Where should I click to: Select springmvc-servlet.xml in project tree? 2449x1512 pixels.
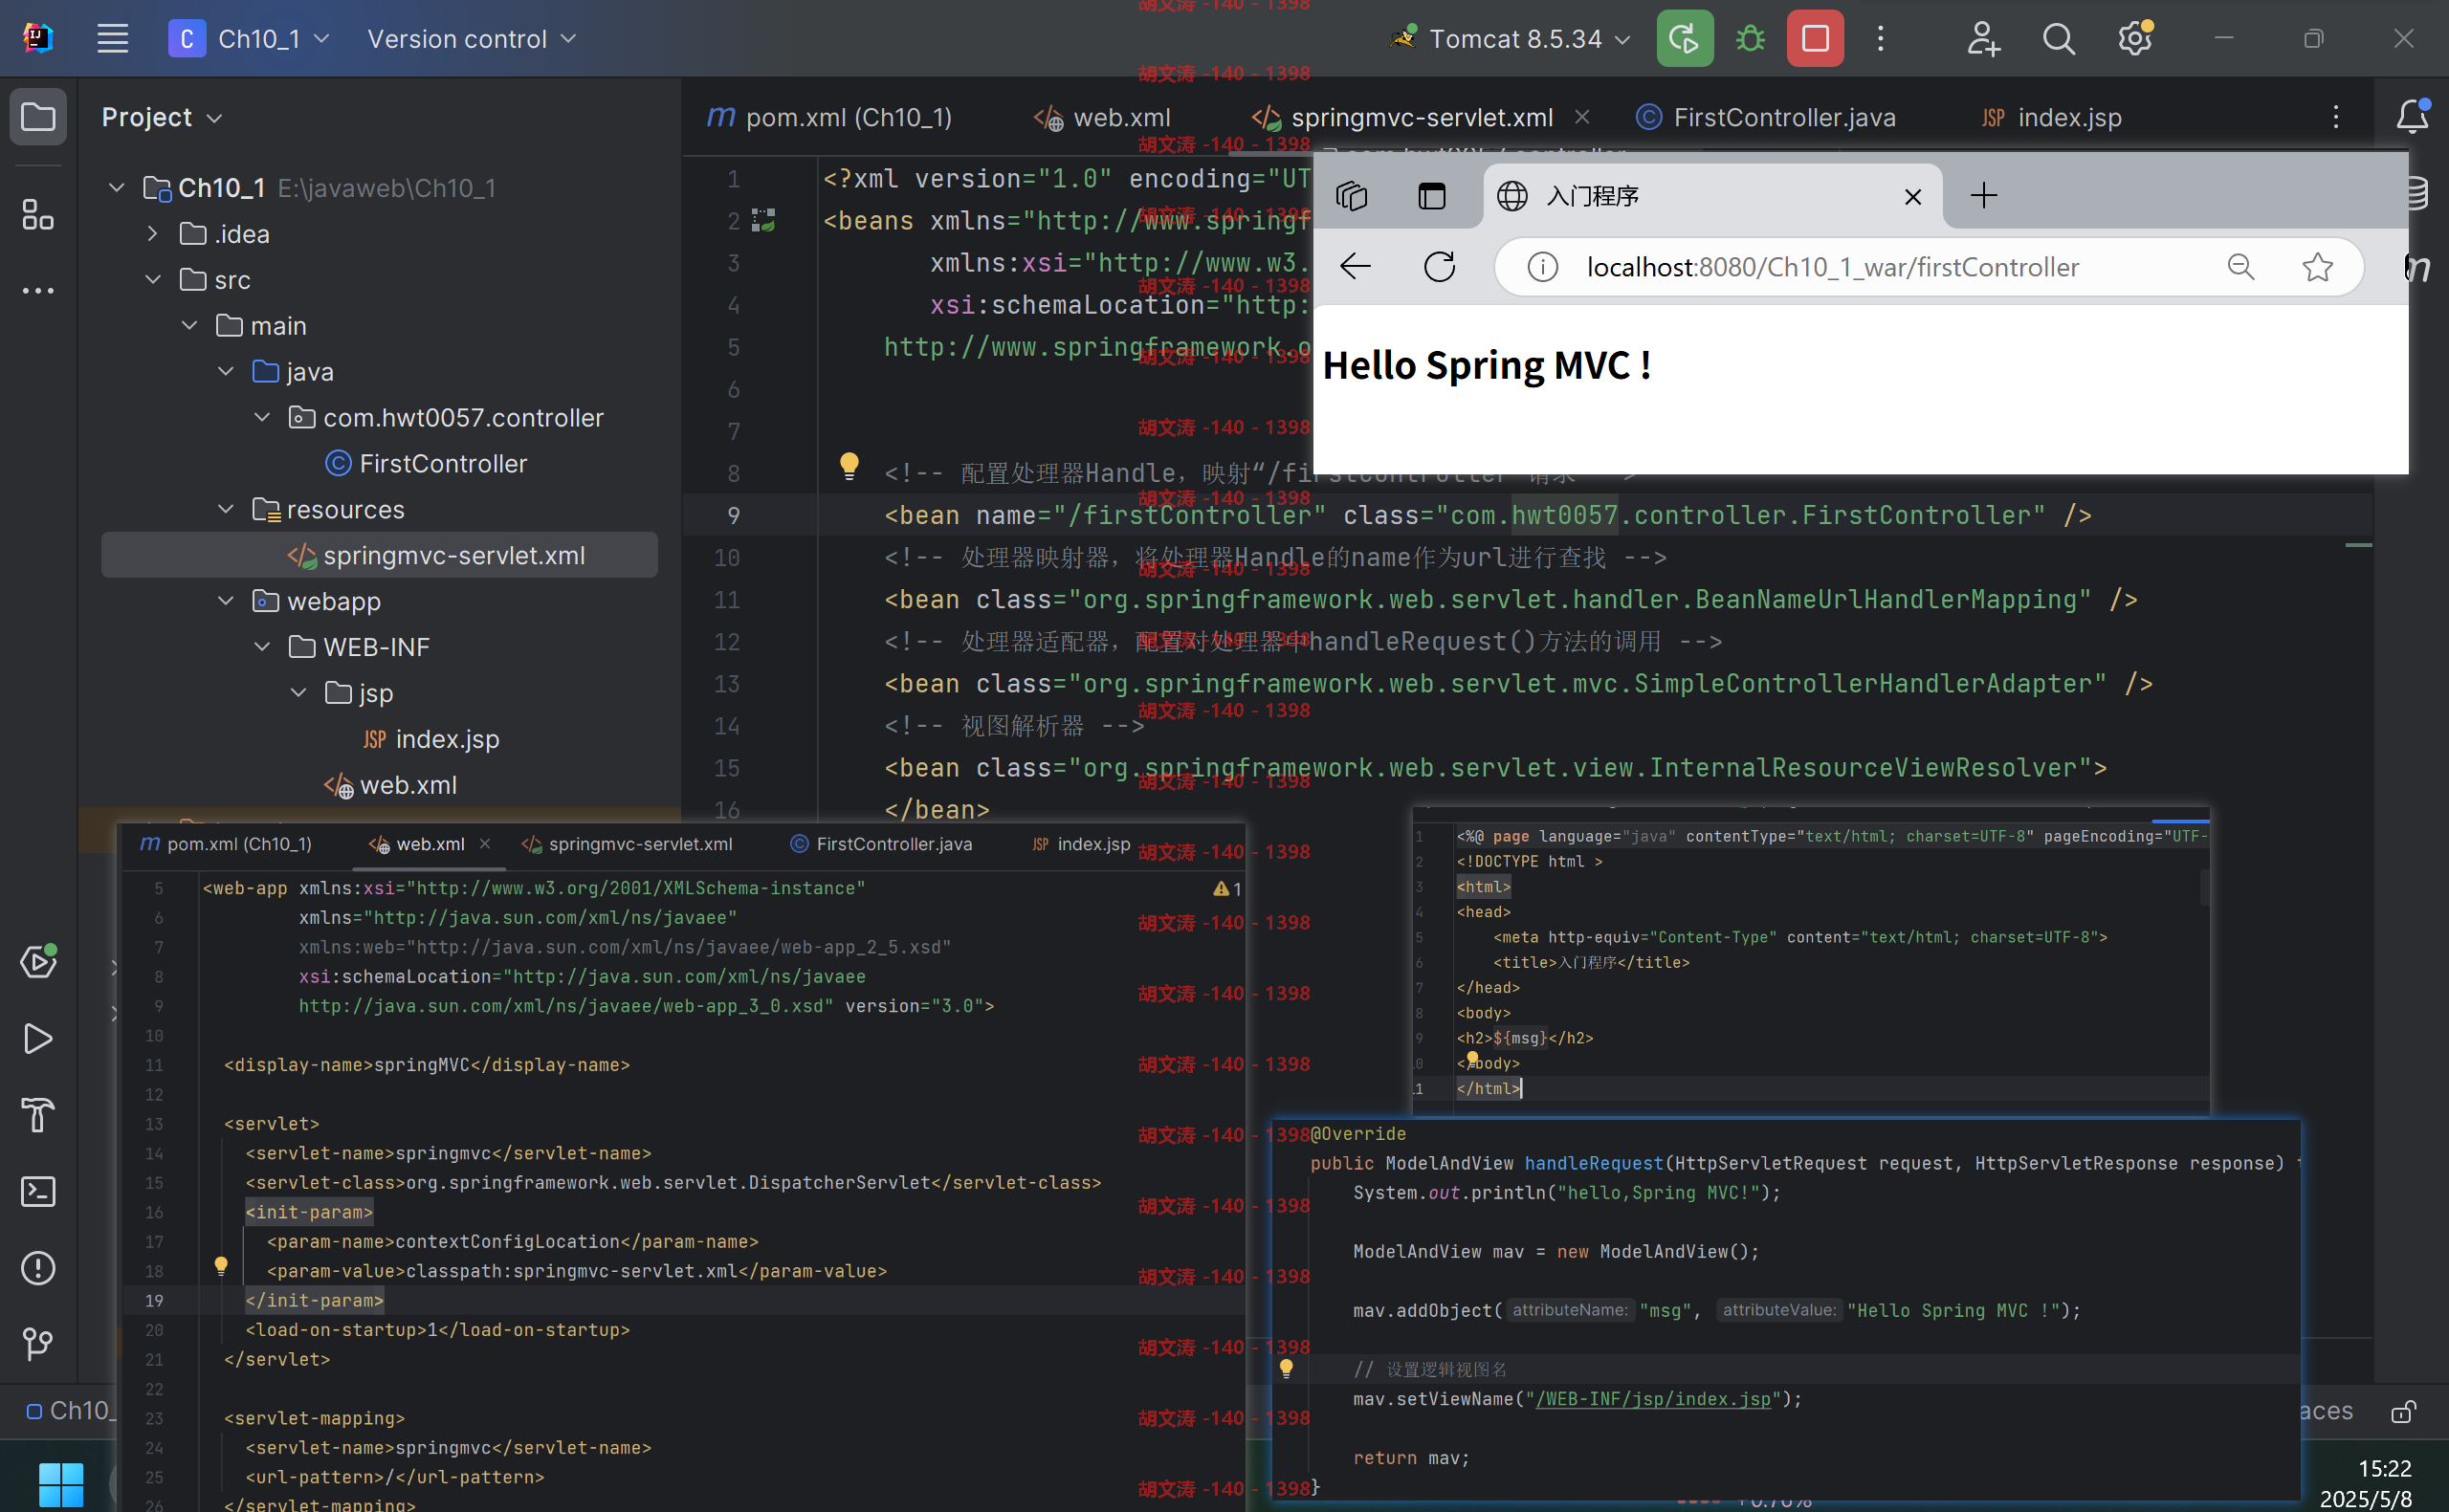(379, 555)
